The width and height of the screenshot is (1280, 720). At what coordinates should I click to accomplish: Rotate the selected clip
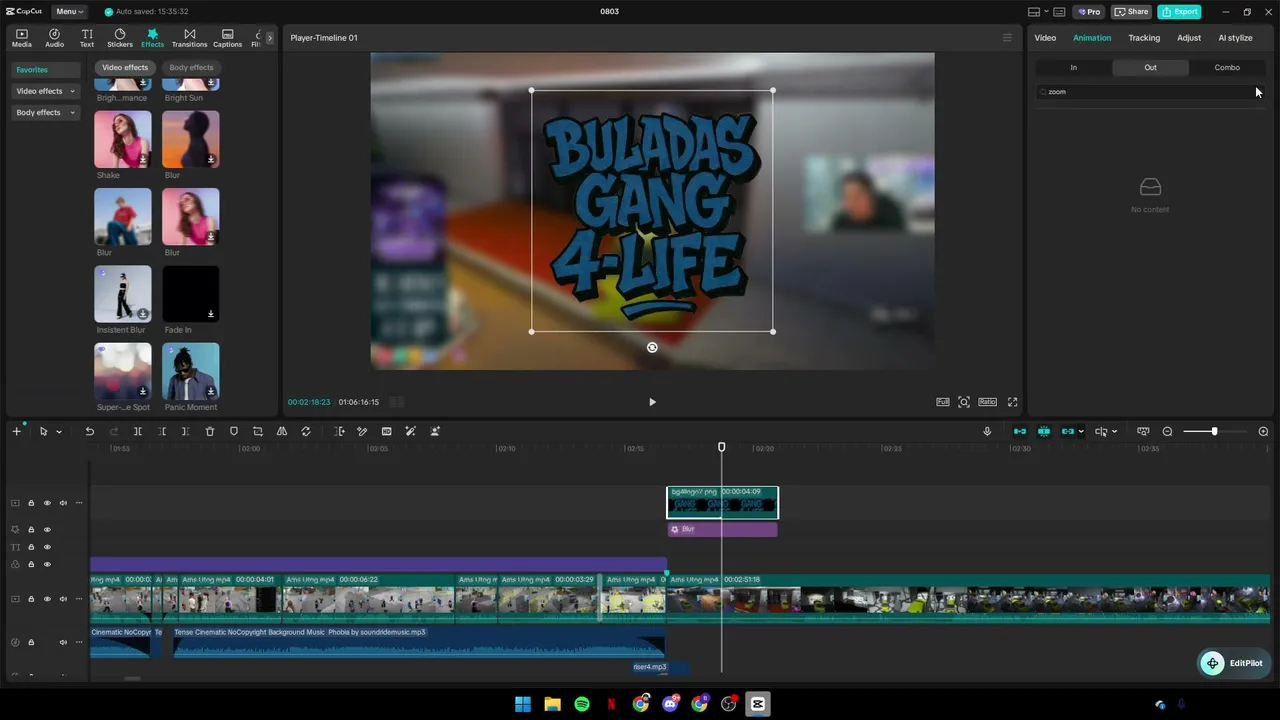(306, 432)
